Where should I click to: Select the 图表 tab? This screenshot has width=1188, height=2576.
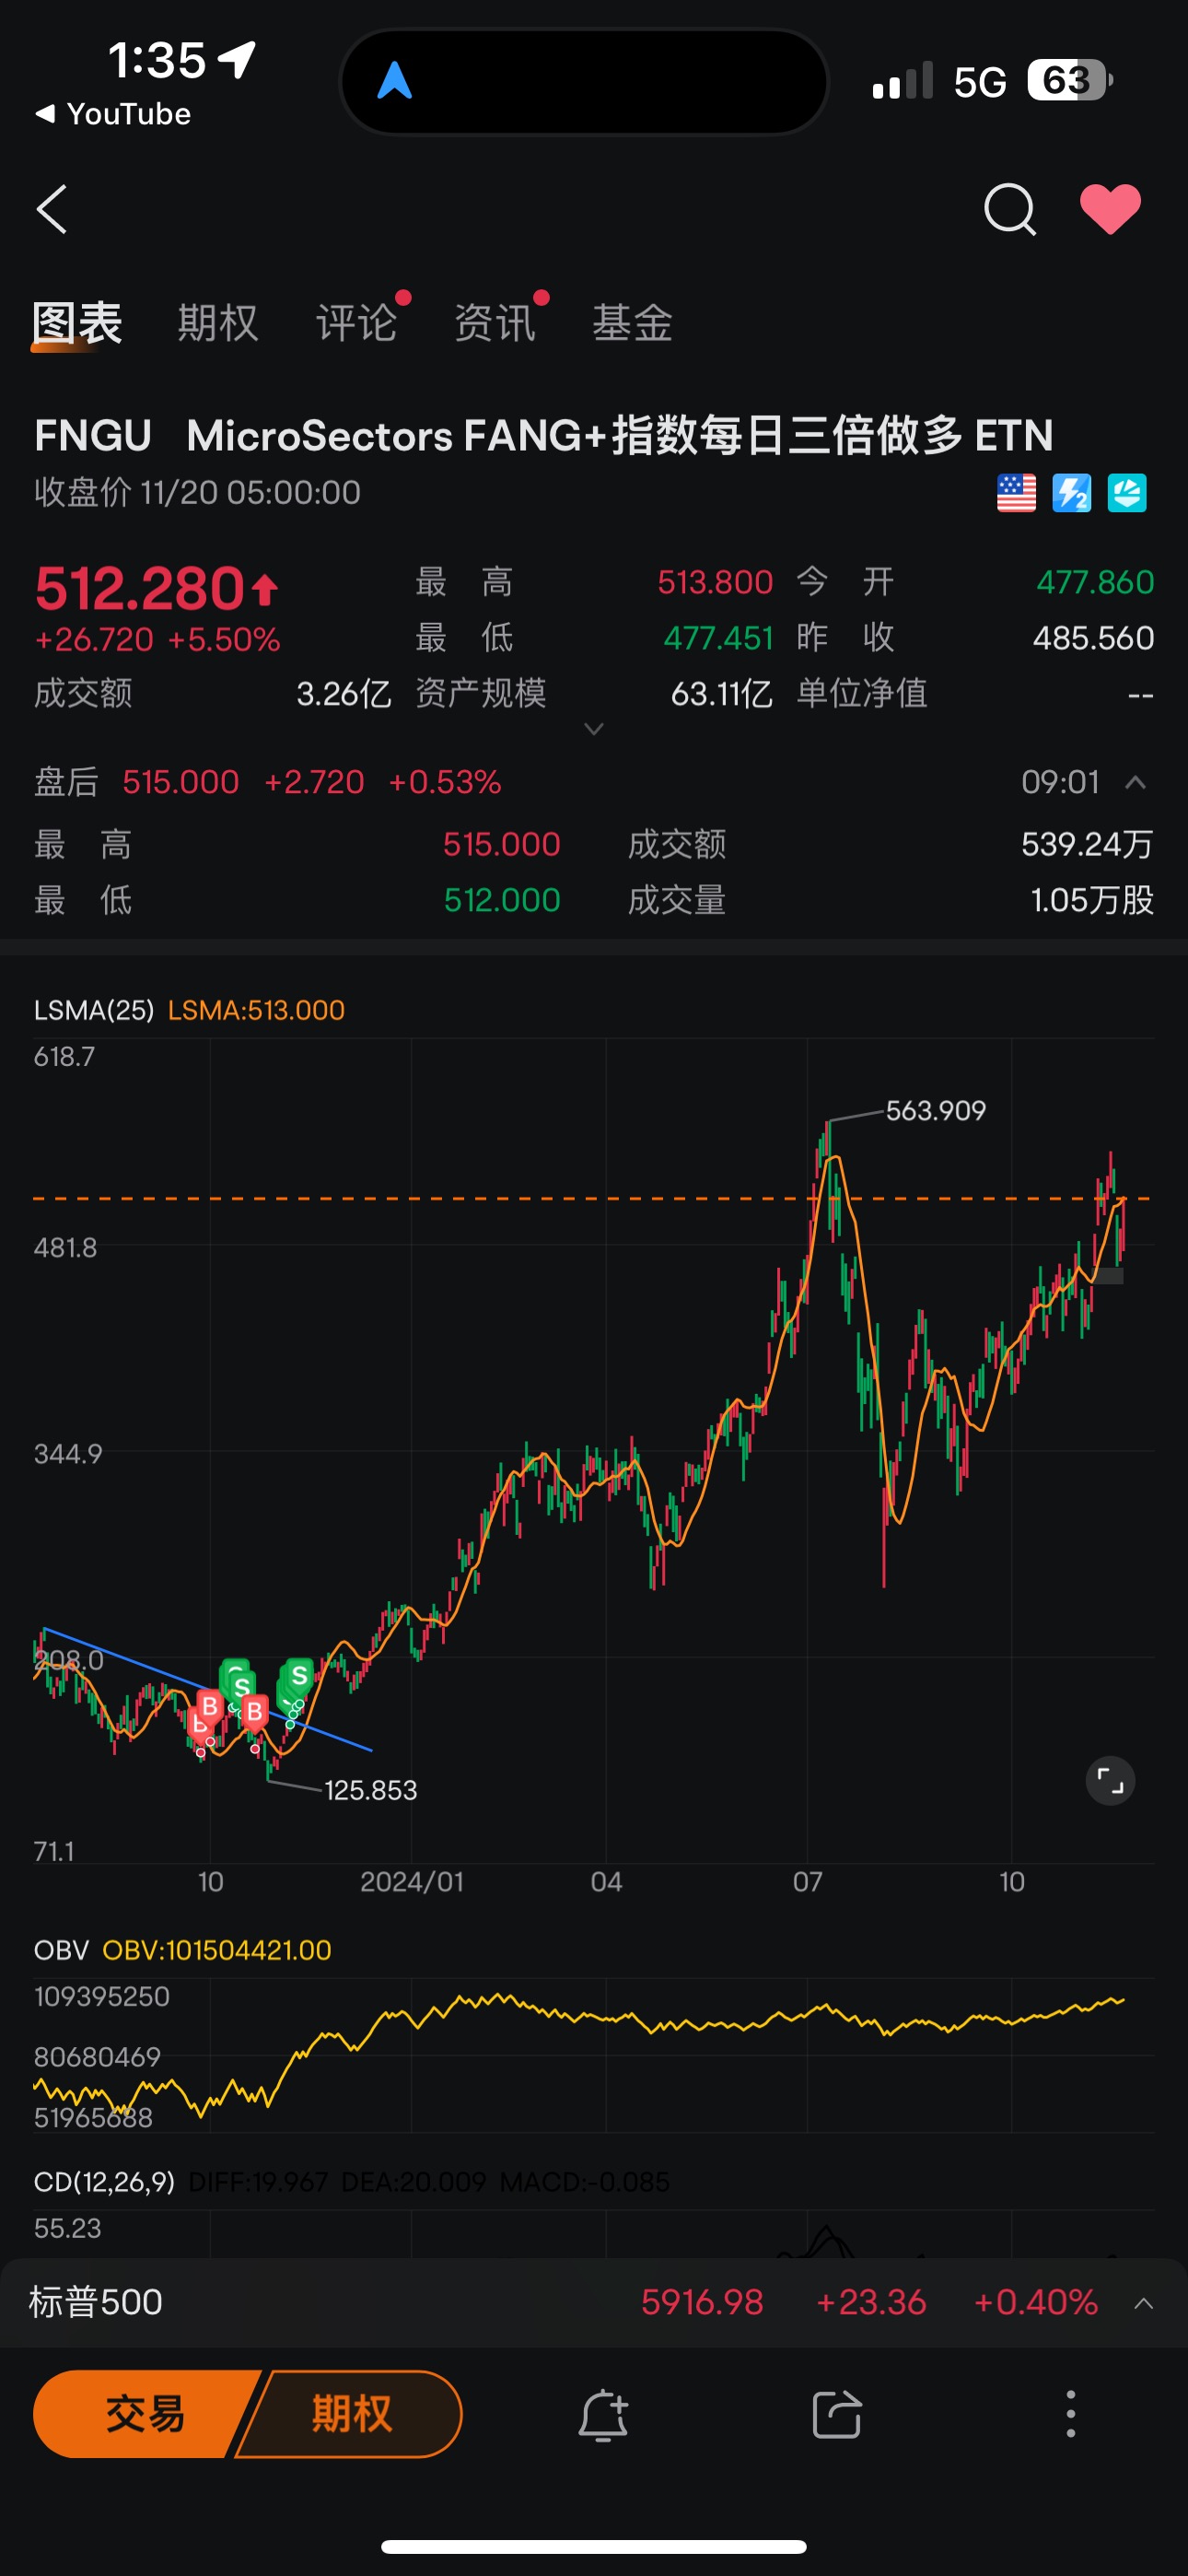77,323
